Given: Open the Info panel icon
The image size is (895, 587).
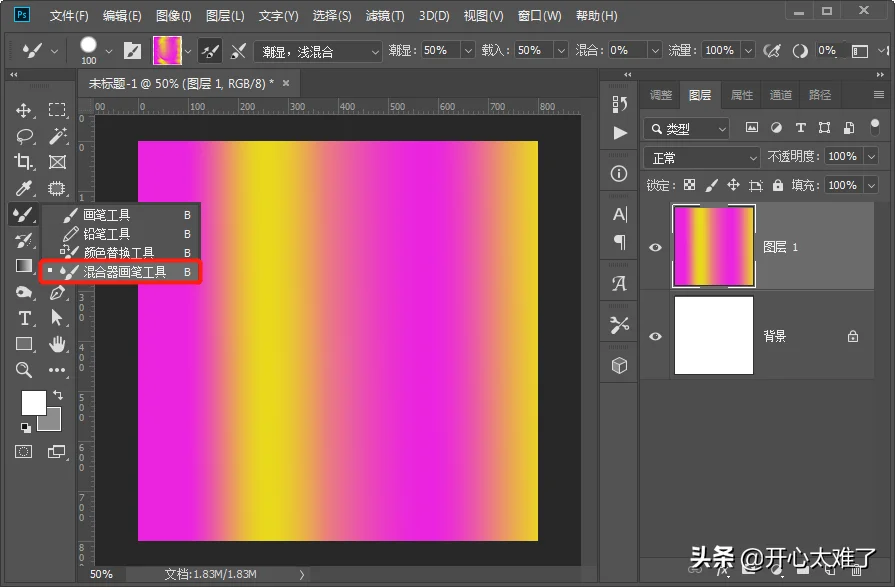Looking at the screenshot, I should pyautogui.click(x=619, y=174).
